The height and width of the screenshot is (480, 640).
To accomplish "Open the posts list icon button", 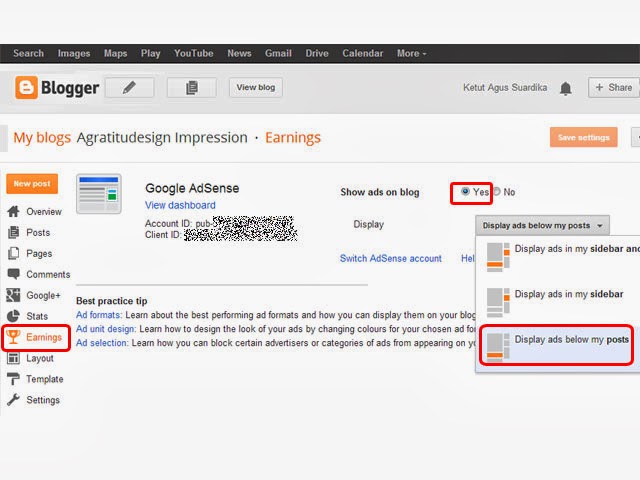I will [191, 87].
